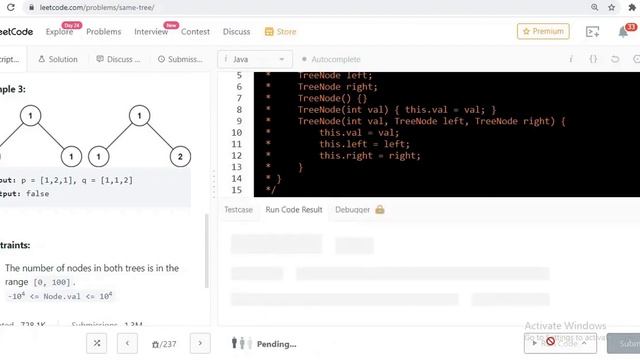This screenshot has height=360, width=640.
Task: Open notifications bell icon
Action: pyautogui.click(x=623, y=32)
